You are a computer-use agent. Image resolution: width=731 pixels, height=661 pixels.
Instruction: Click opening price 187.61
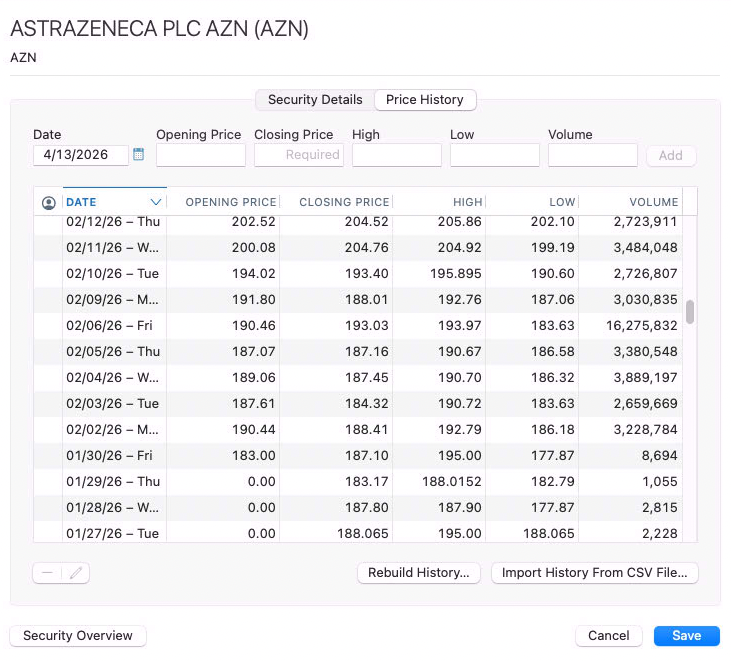point(254,404)
